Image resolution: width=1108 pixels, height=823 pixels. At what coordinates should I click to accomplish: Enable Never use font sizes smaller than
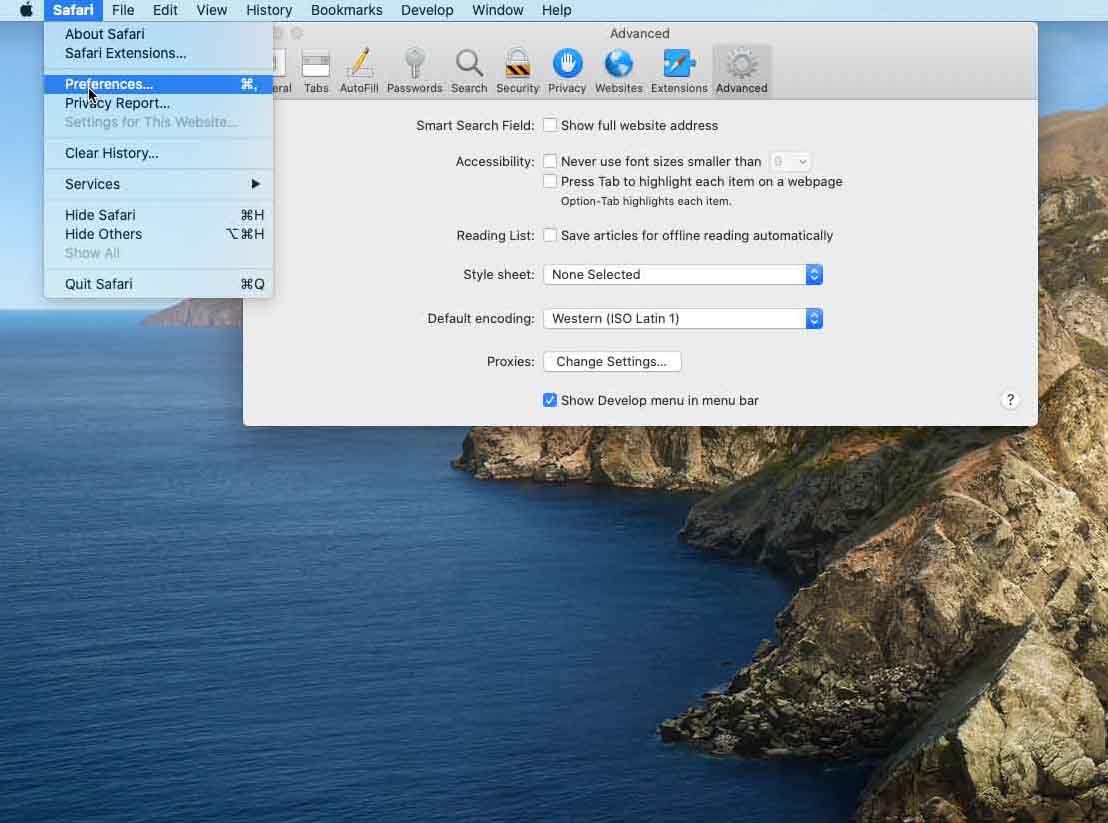550,161
